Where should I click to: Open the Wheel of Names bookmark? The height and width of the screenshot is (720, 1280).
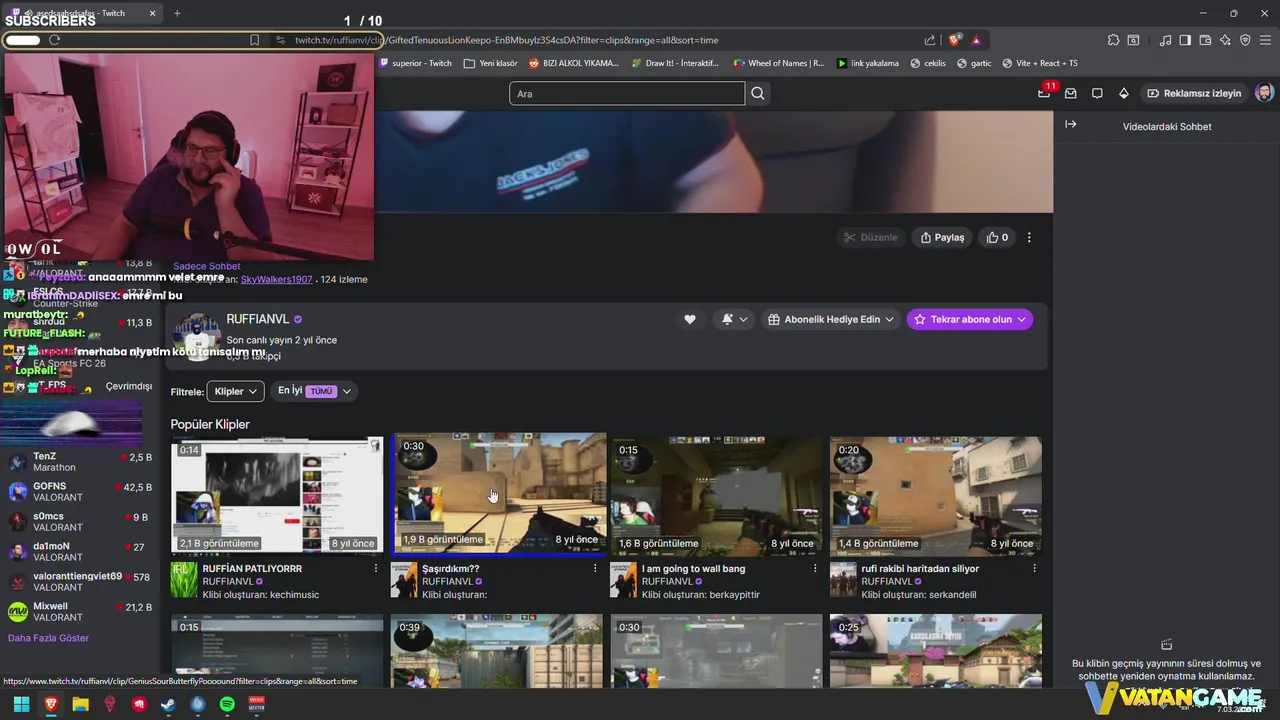pos(779,63)
